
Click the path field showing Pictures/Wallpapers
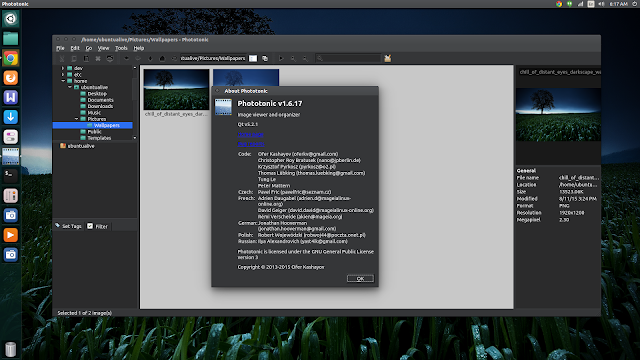click(213, 58)
